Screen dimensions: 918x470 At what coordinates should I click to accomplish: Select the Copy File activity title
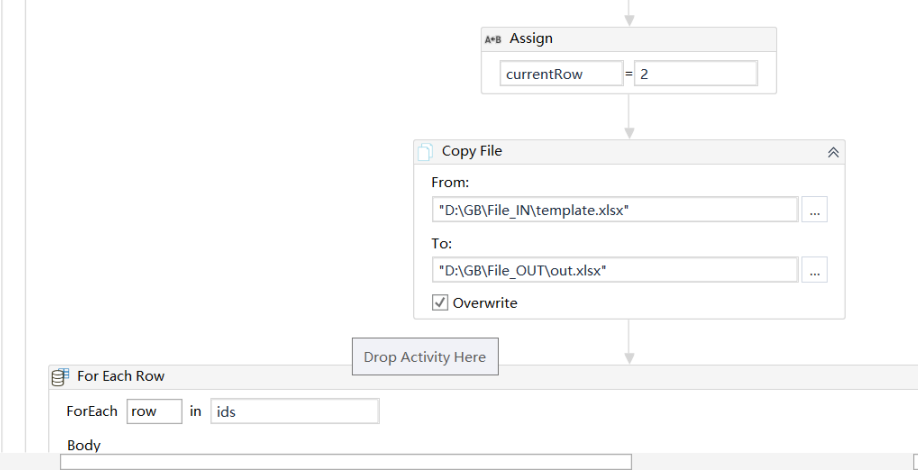(472, 151)
